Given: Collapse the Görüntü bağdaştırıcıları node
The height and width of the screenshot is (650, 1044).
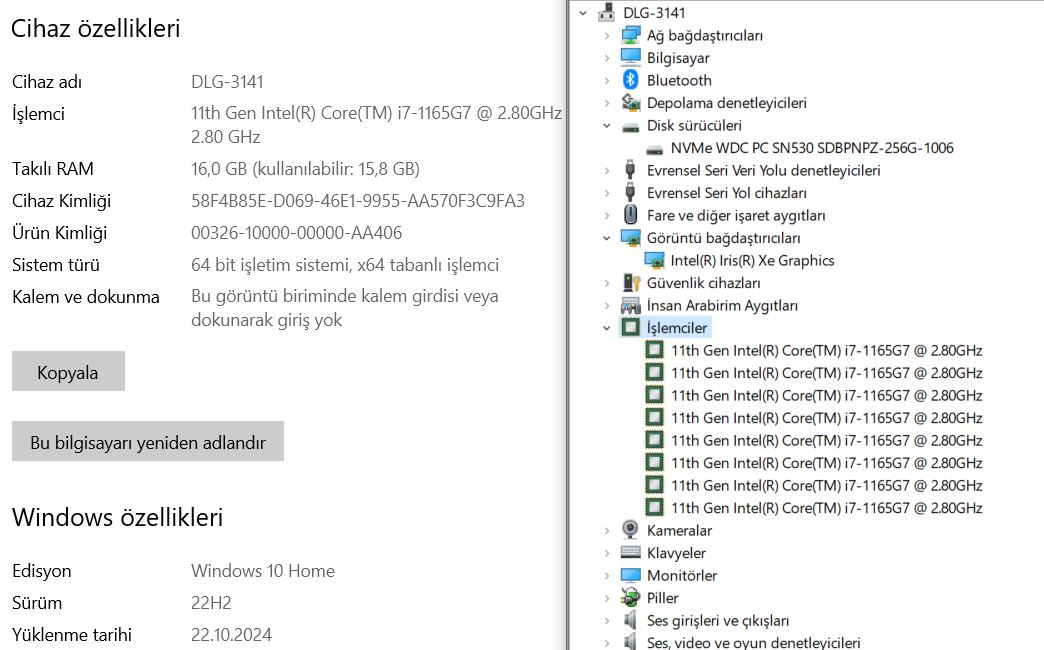Looking at the screenshot, I should 607,238.
